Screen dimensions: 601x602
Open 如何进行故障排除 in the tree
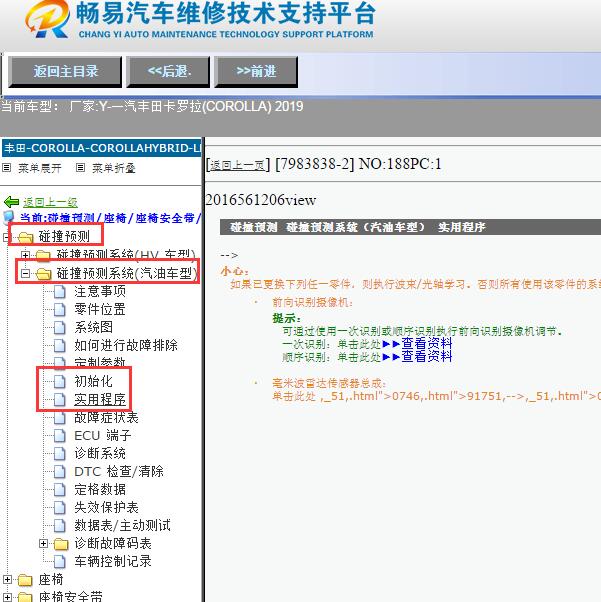[126, 345]
